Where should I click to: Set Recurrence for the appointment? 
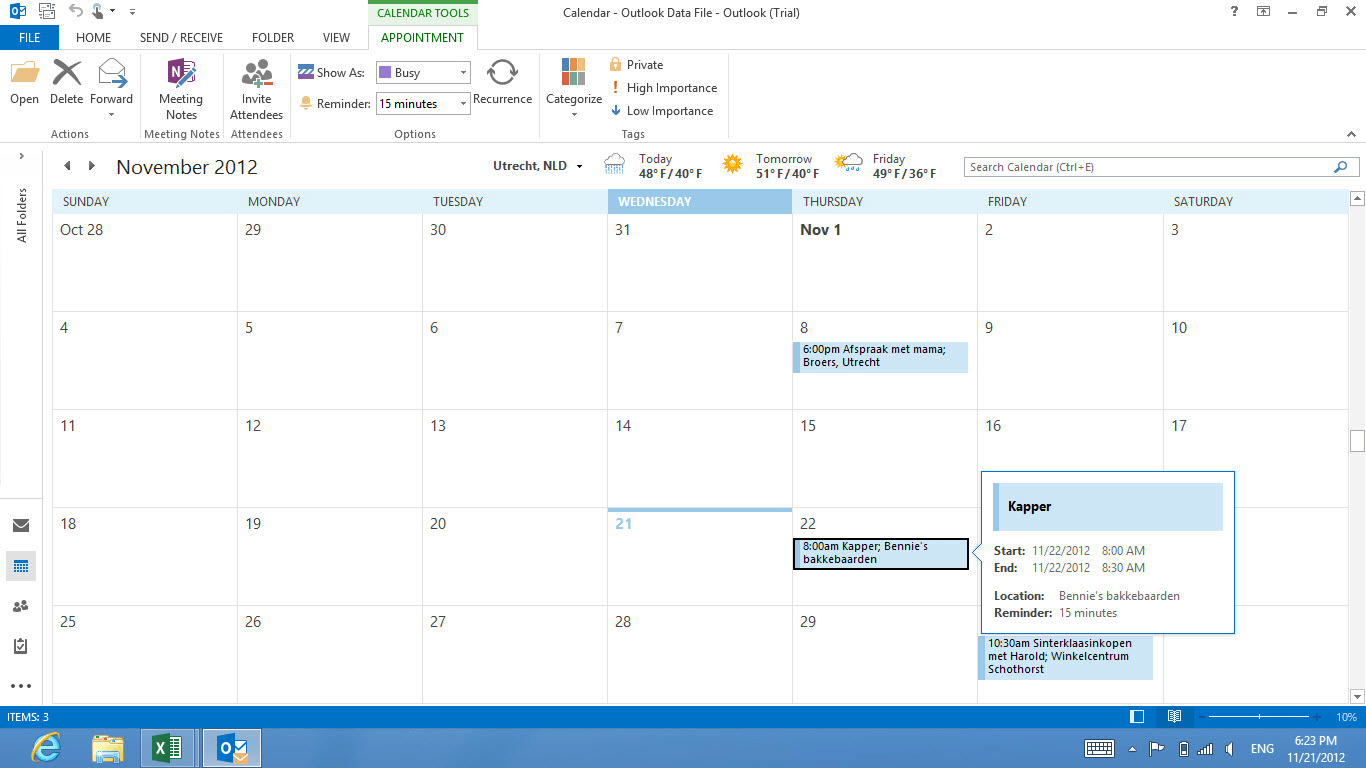502,73
